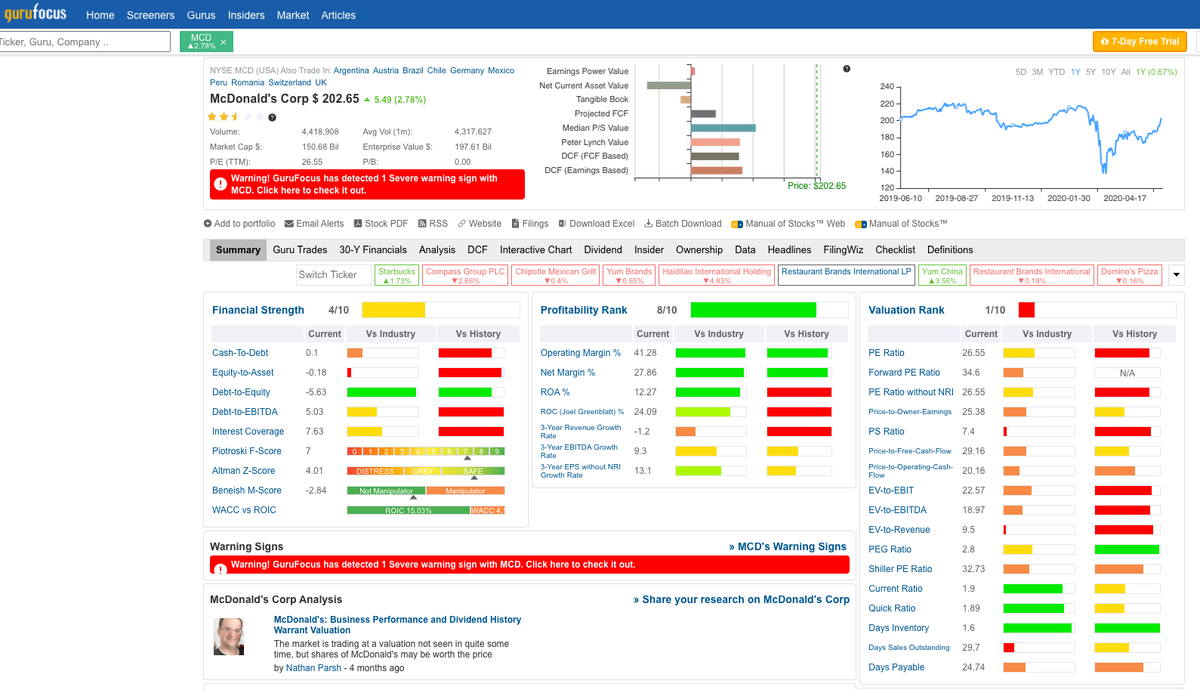Click the Starbucks competitor ticker
Screen dimensions: 1200x690
pos(397,275)
